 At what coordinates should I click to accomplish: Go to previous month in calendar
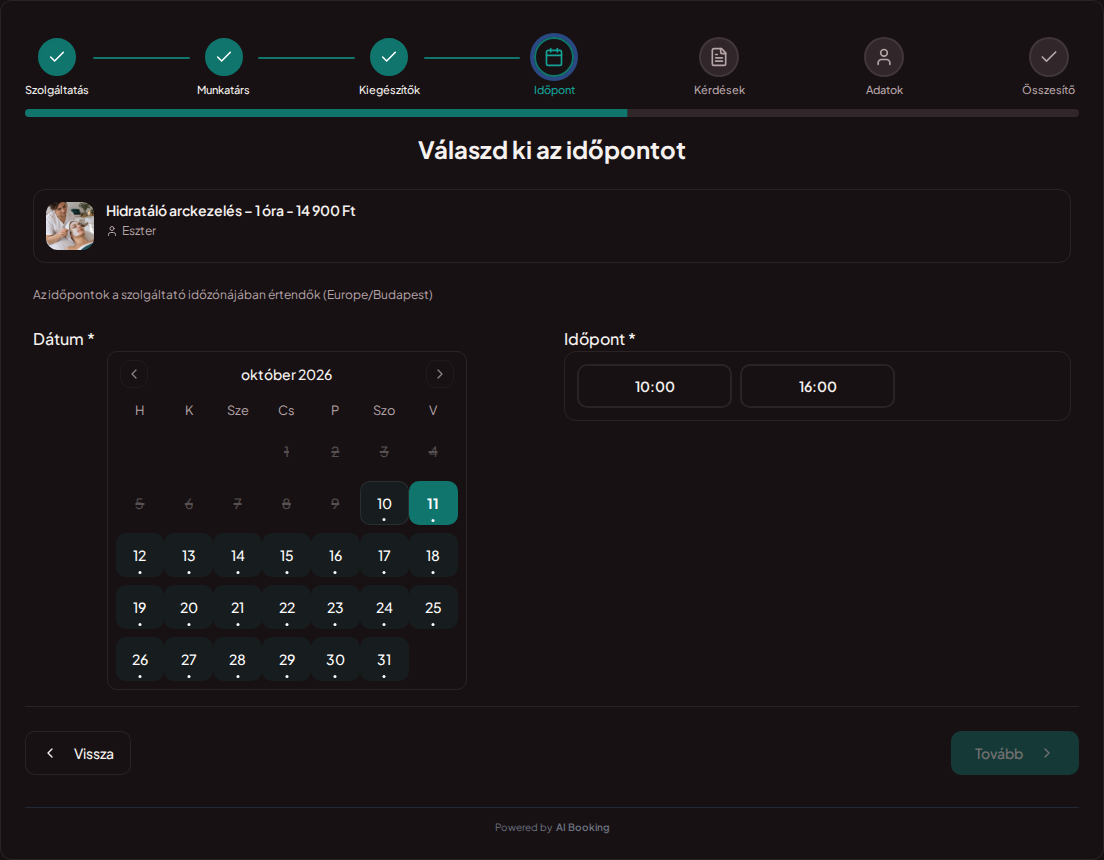(134, 374)
